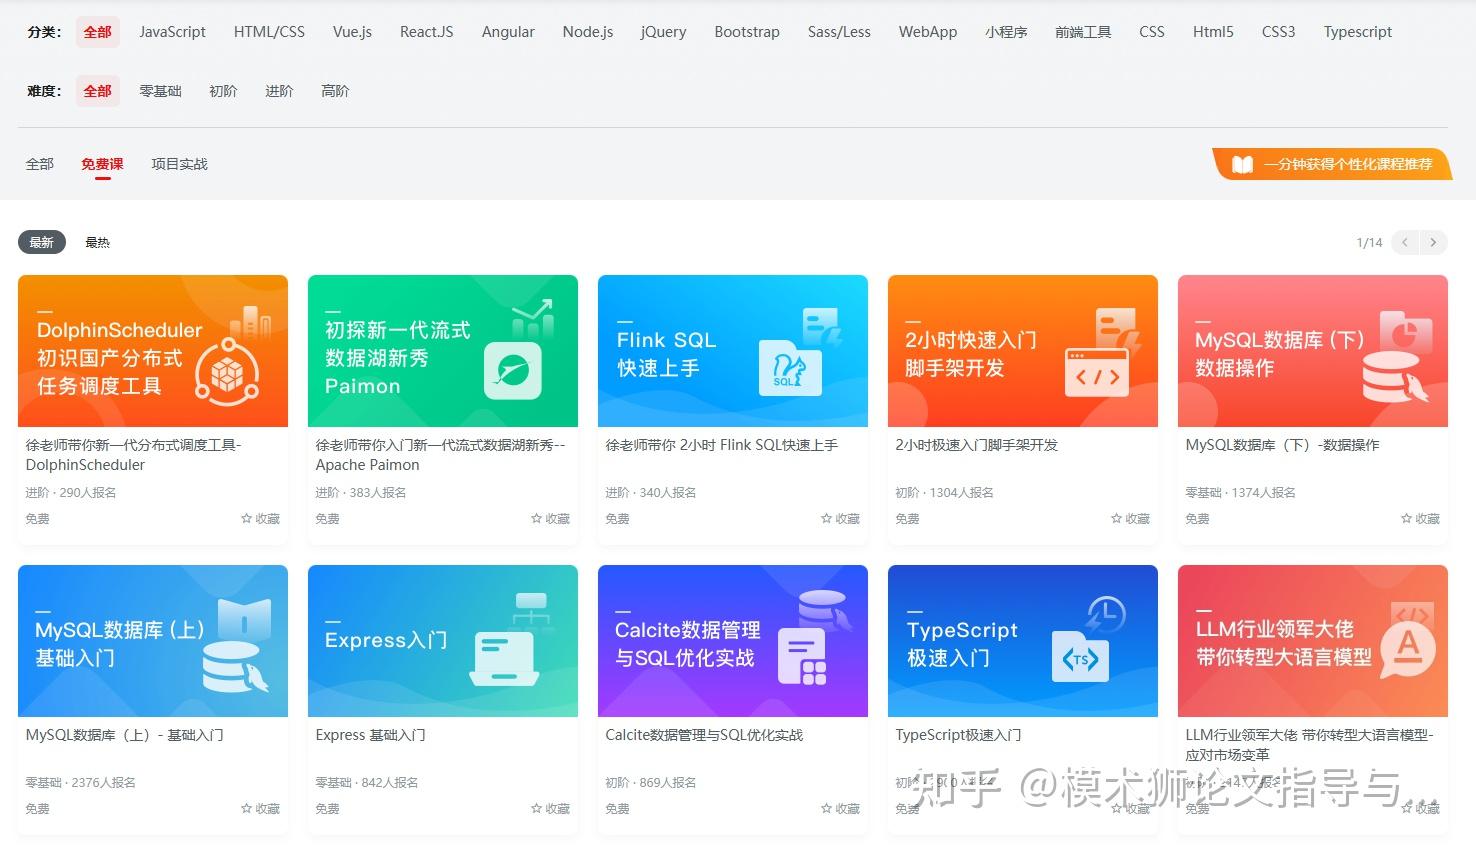
Task: Click 收藏 star on 2小时极速入门脚手架开发 course
Action: pyautogui.click(x=1117, y=519)
